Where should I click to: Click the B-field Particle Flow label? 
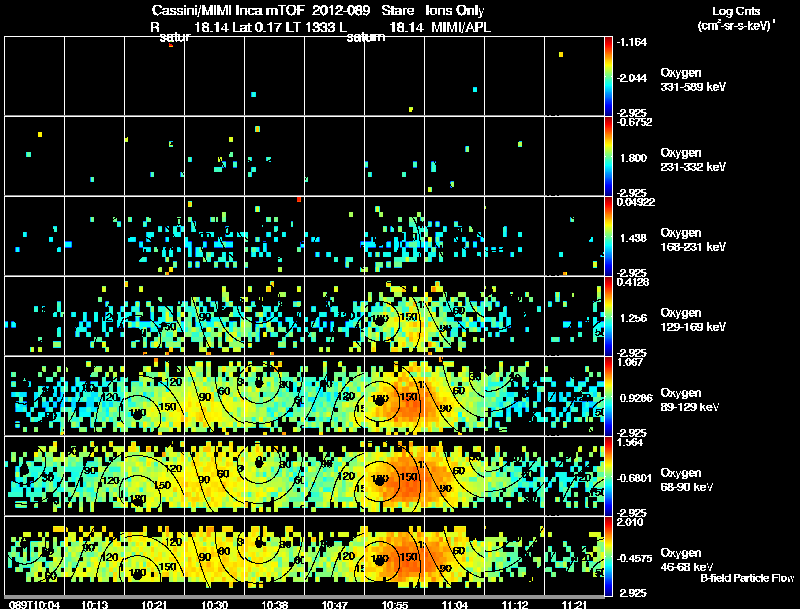click(747, 578)
